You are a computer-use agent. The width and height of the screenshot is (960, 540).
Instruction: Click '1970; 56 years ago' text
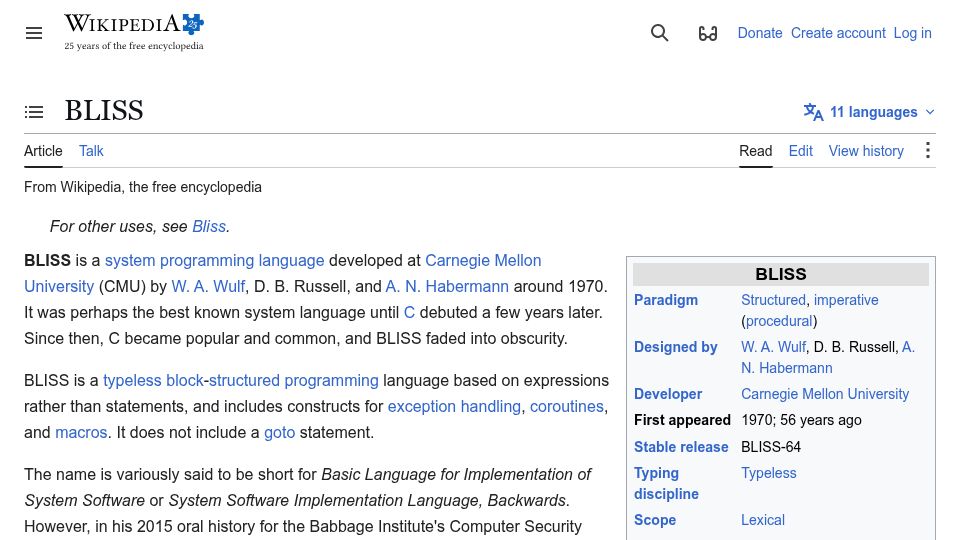click(801, 420)
